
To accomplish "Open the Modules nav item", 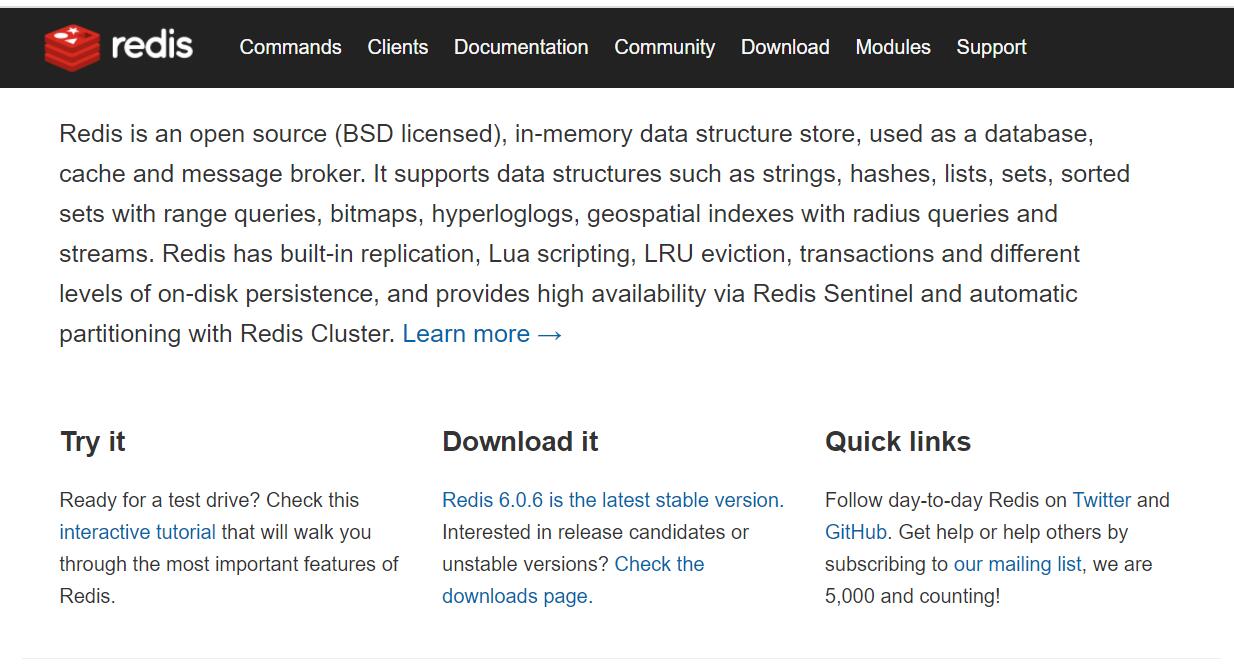I will point(893,47).
